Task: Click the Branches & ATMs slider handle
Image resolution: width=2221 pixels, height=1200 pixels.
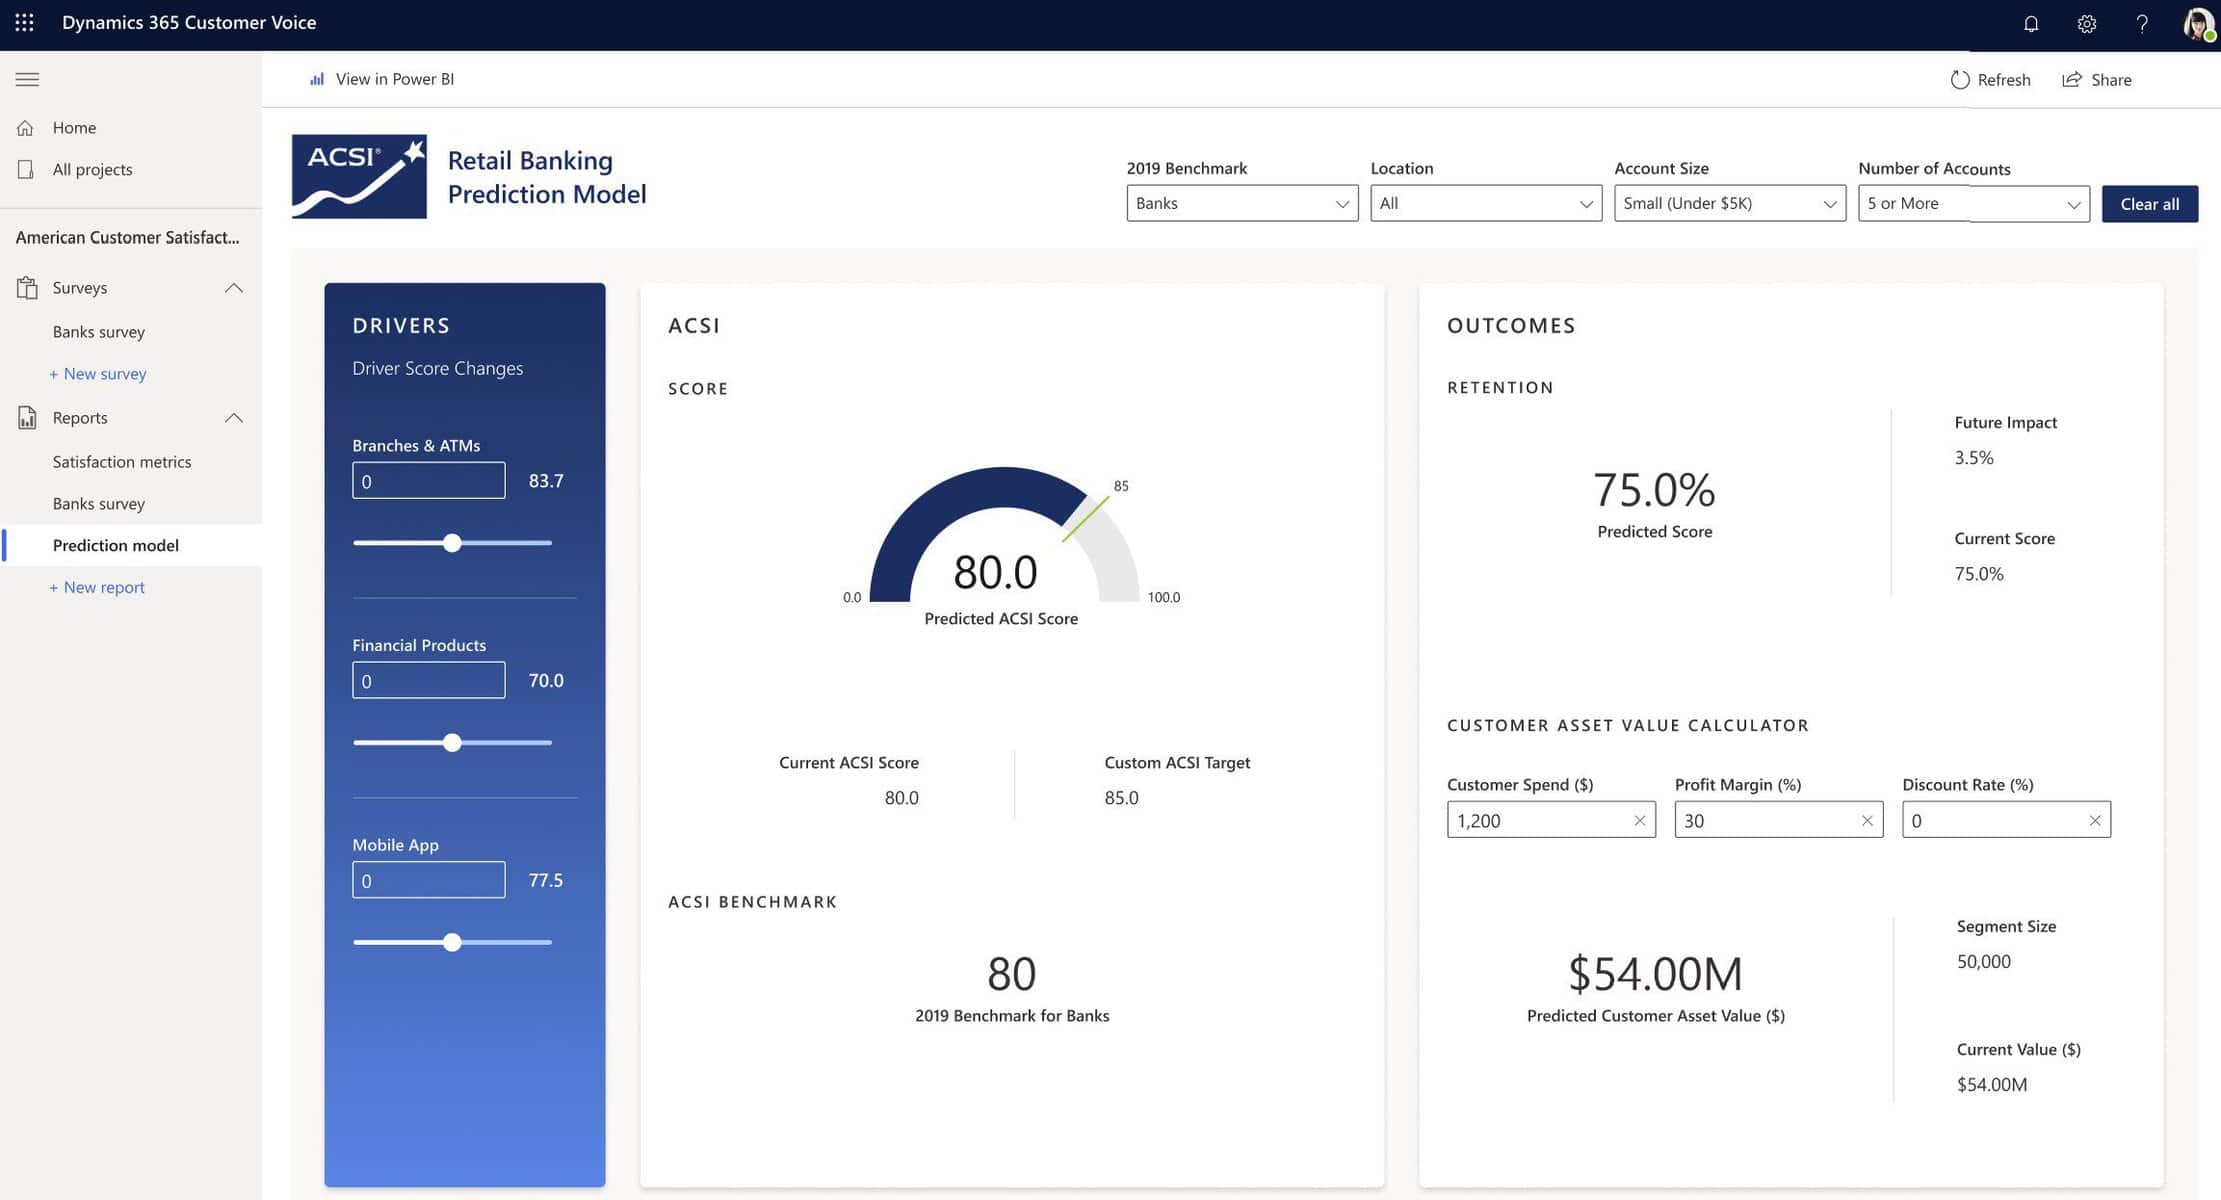Action: (452, 543)
